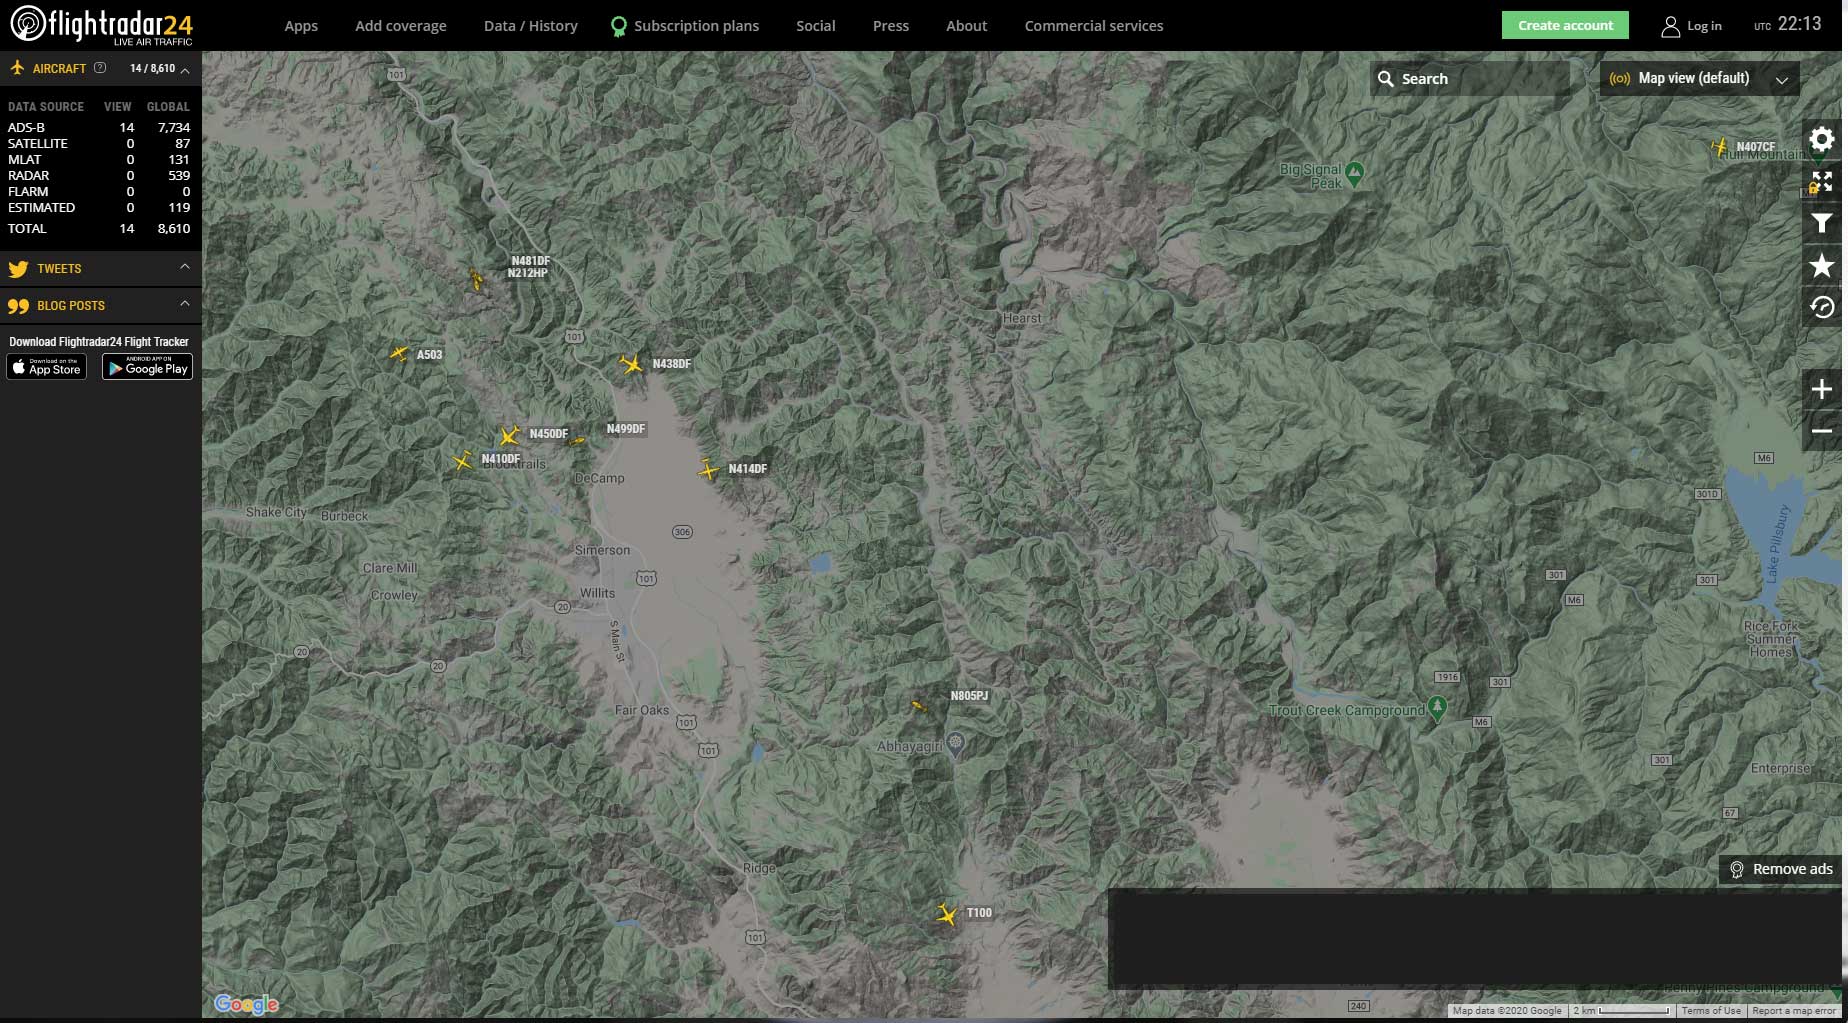Open the aircraft filter funnel icon

tap(1822, 224)
